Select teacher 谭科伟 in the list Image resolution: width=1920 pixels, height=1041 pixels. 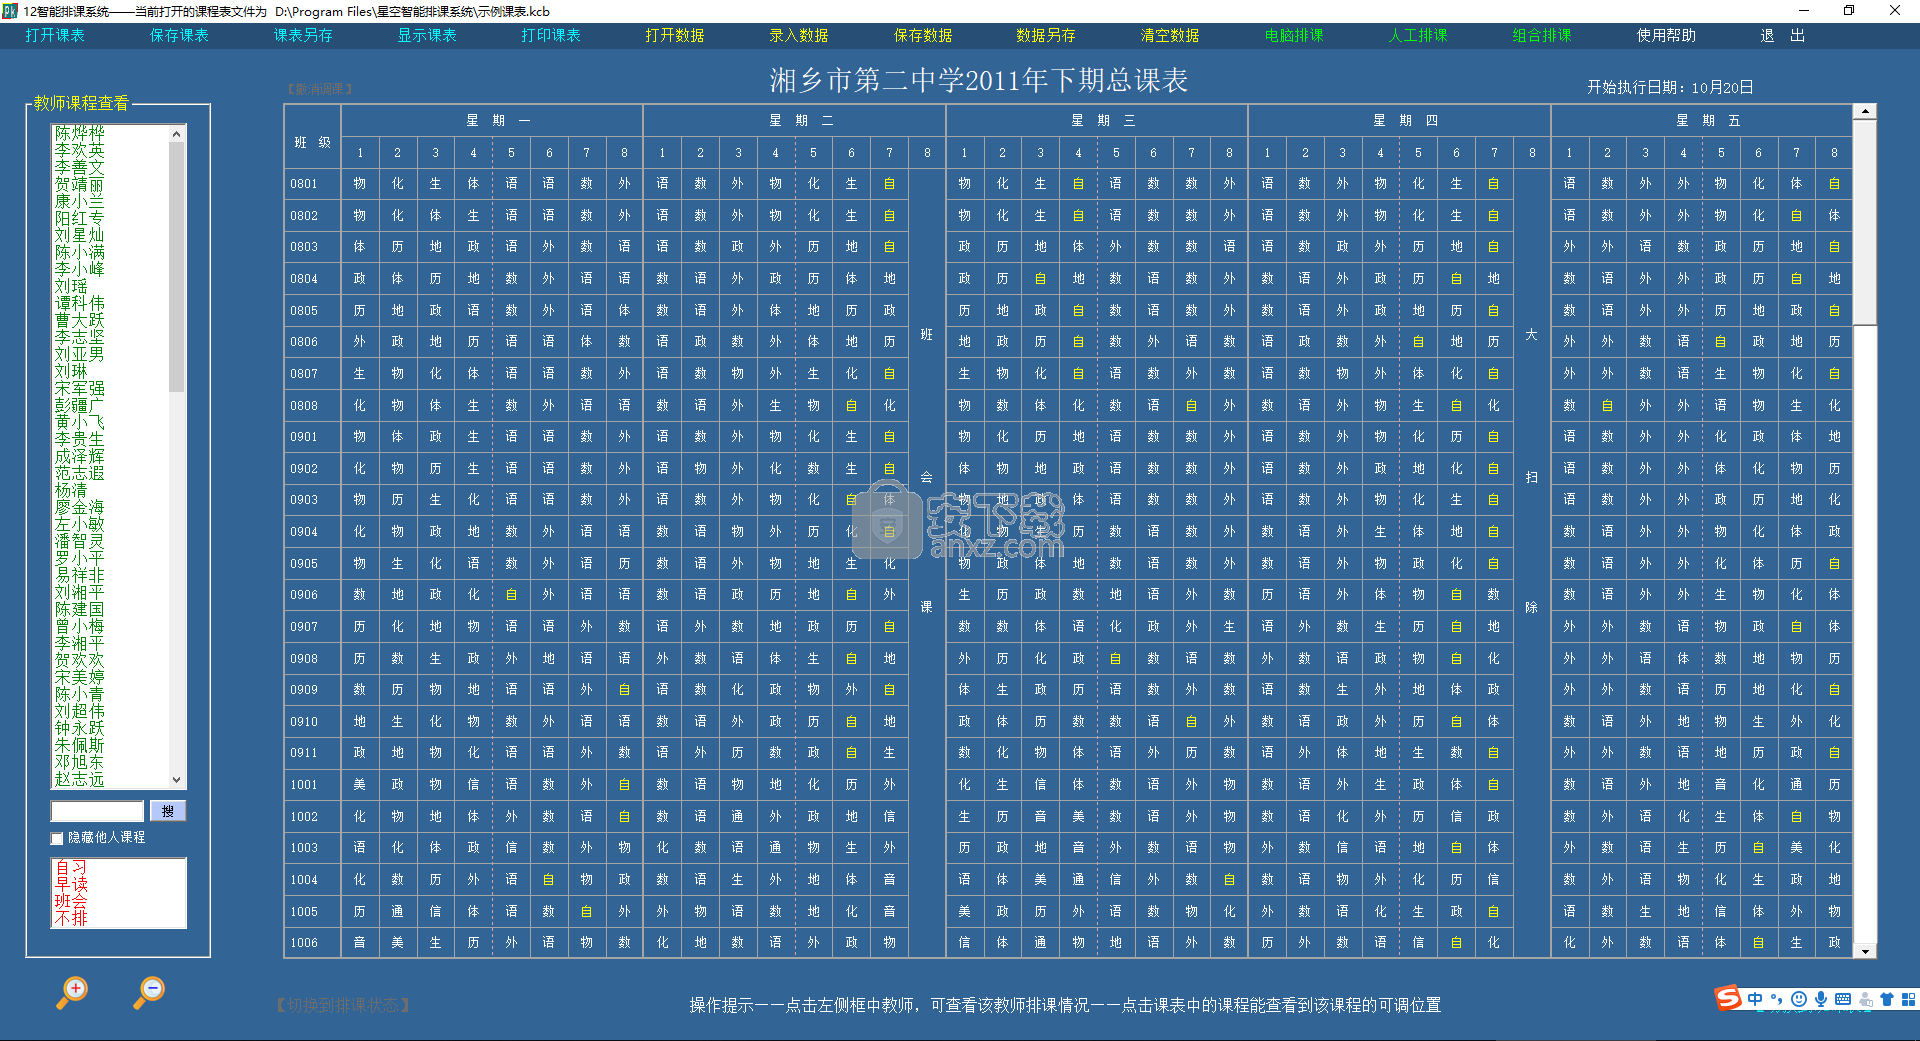pos(79,303)
